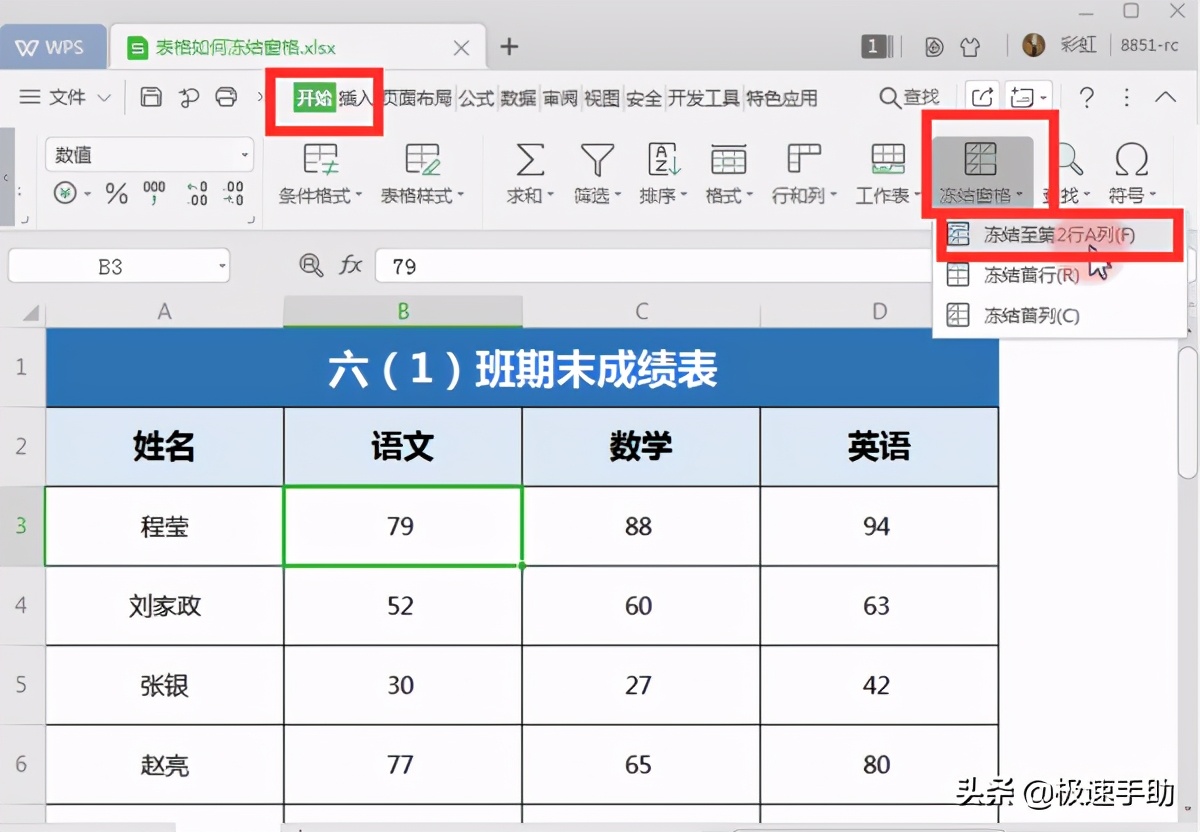The height and width of the screenshot is (832, 1200).
Task: Click the decrease decimal button
Action: [233, 193]
